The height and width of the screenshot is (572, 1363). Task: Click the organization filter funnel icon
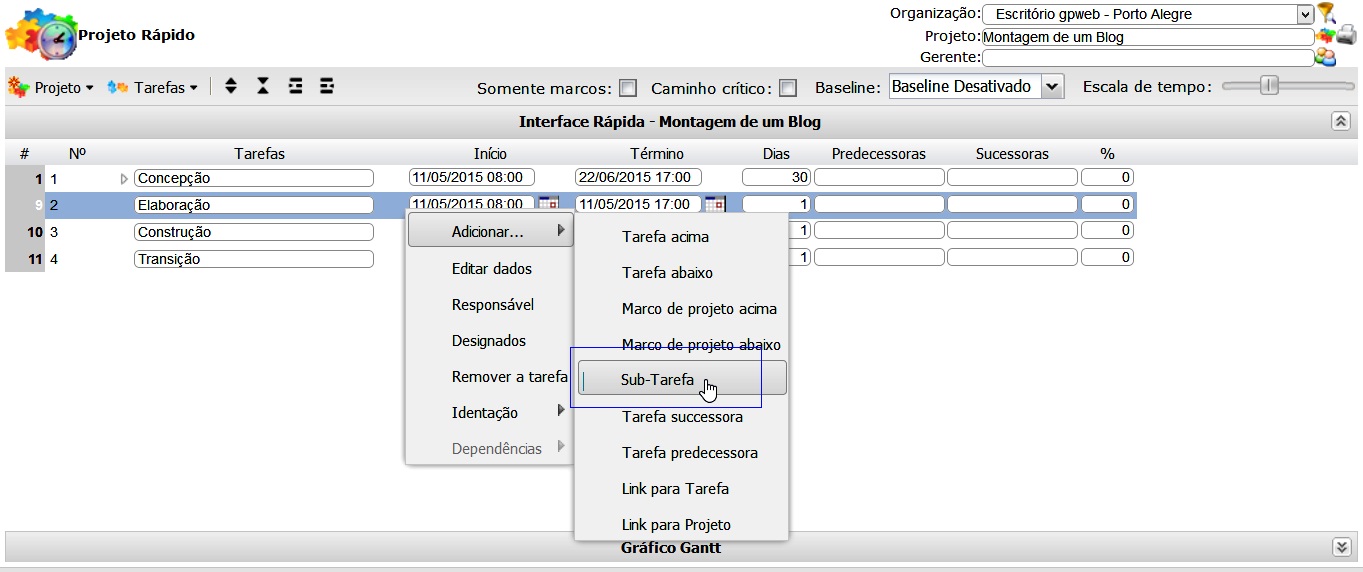1326,13
